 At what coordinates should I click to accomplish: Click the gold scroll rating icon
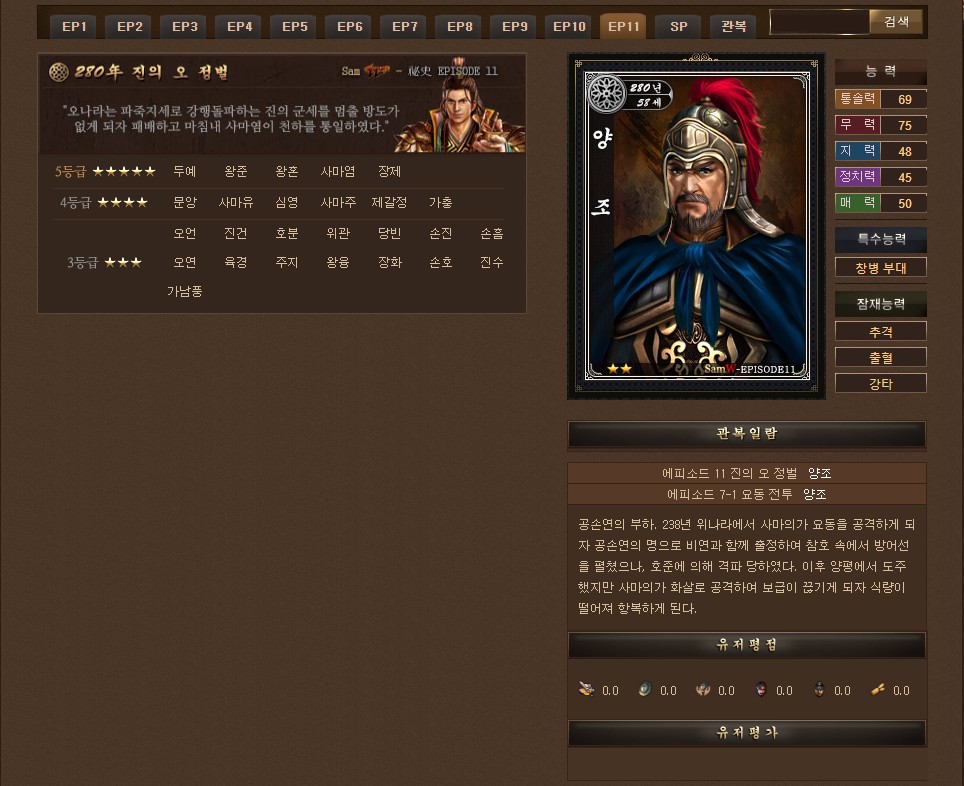tap(878, 689)
